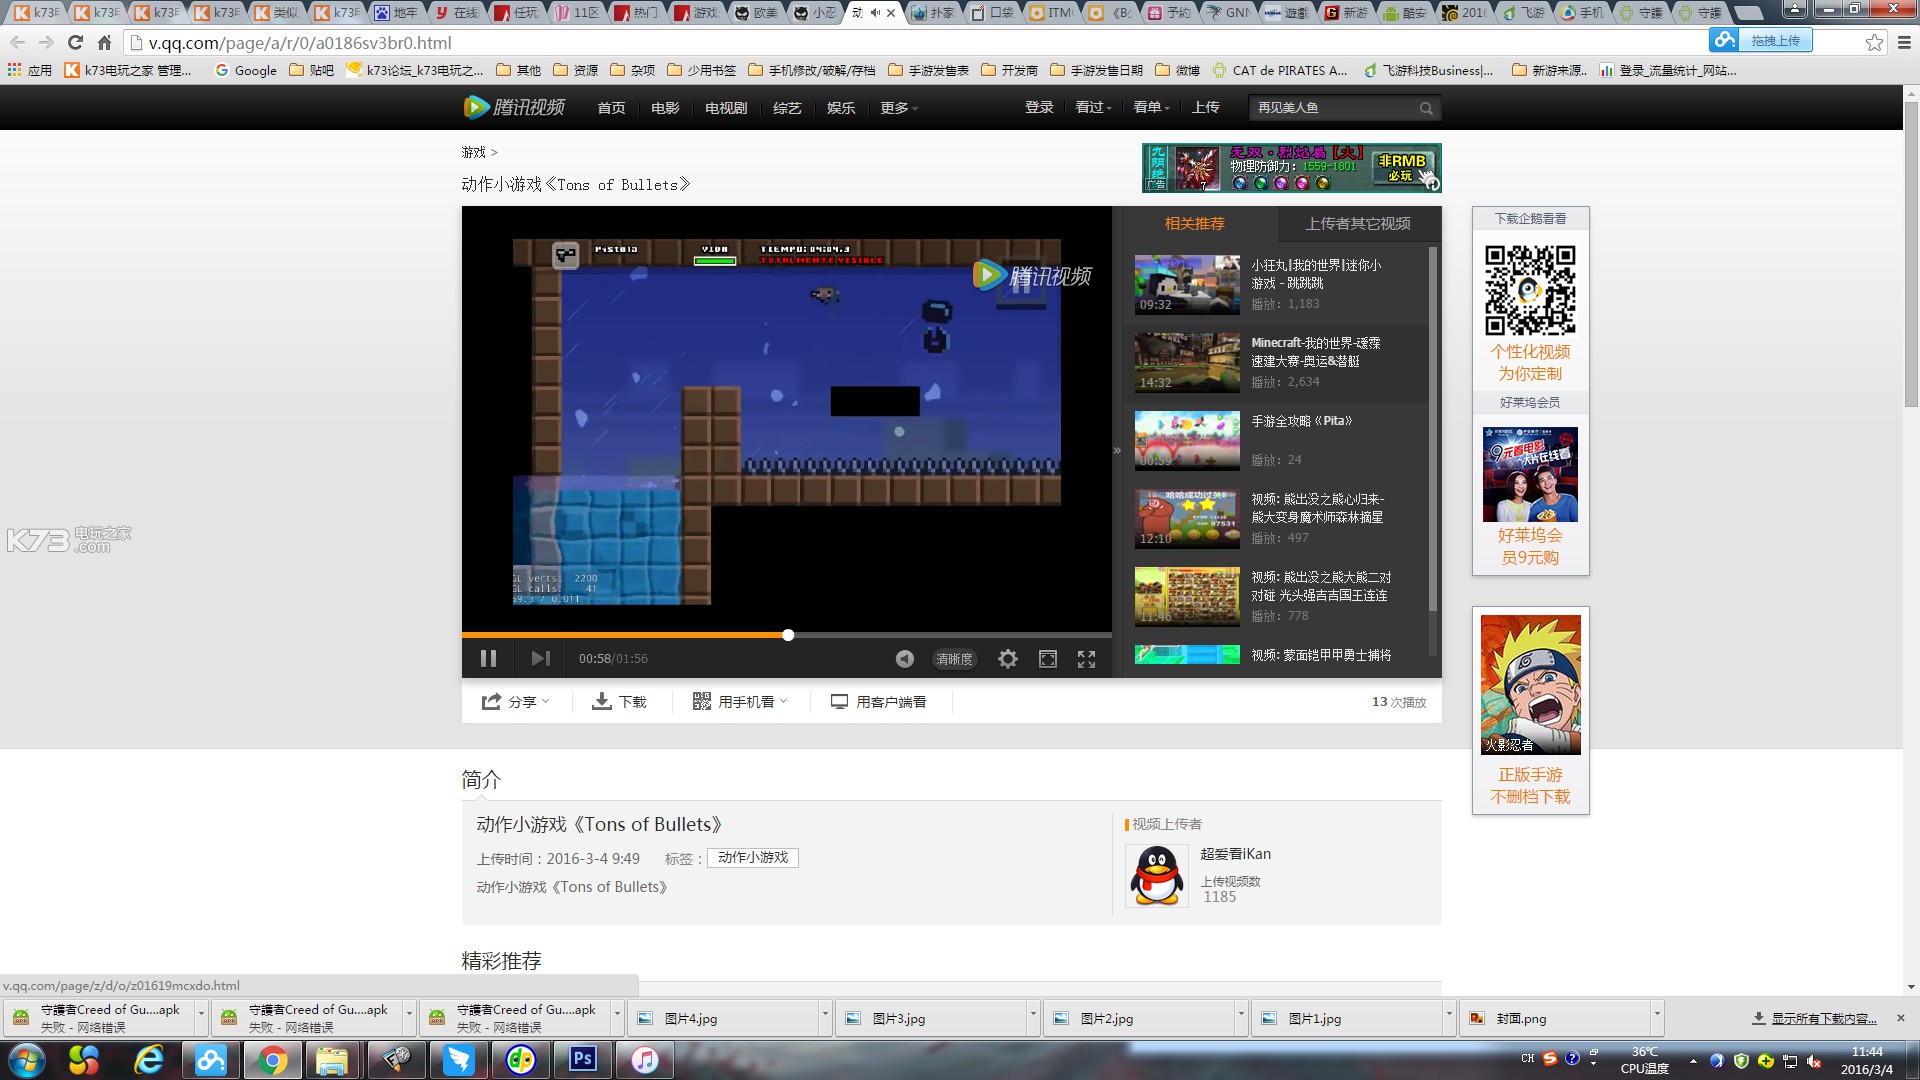Open uploader 超爱看iKan profile
This screenshot has width=1920, height=1080.
click(1235, 854)
